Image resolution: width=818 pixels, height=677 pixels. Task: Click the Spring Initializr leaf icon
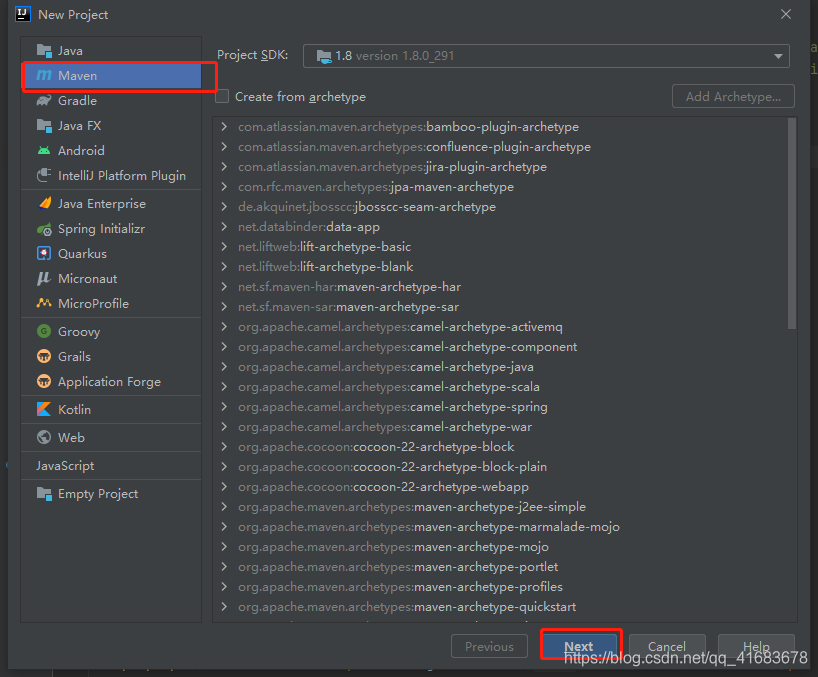pyautogui.click(x=44, y=229)
